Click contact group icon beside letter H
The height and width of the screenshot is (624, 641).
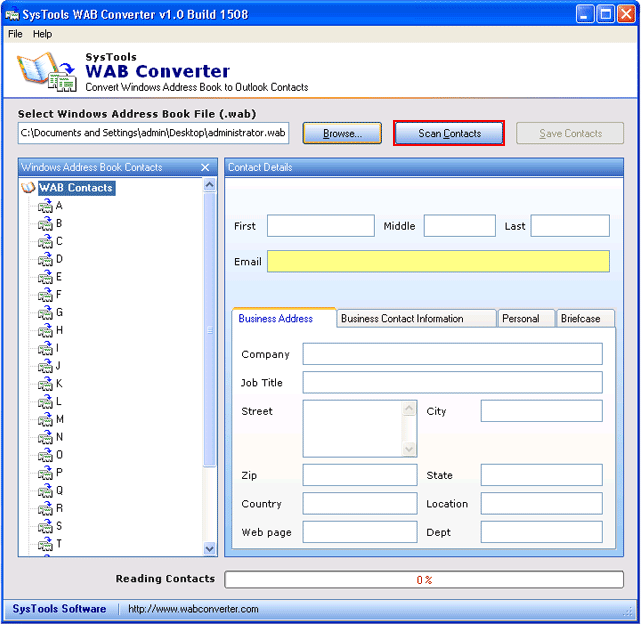[x=45, y=330]
